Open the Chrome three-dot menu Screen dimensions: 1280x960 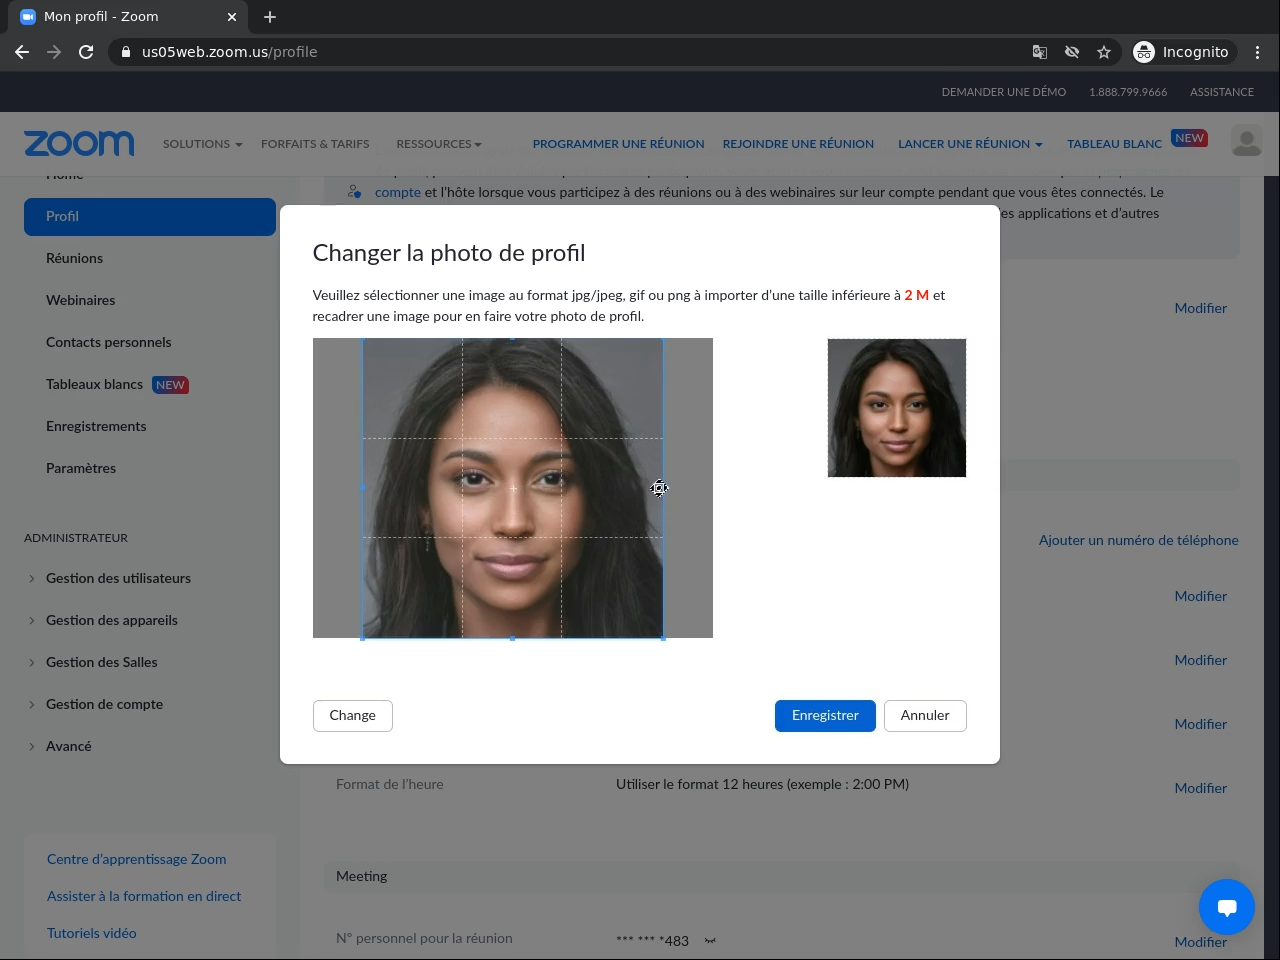(1257, 52)
